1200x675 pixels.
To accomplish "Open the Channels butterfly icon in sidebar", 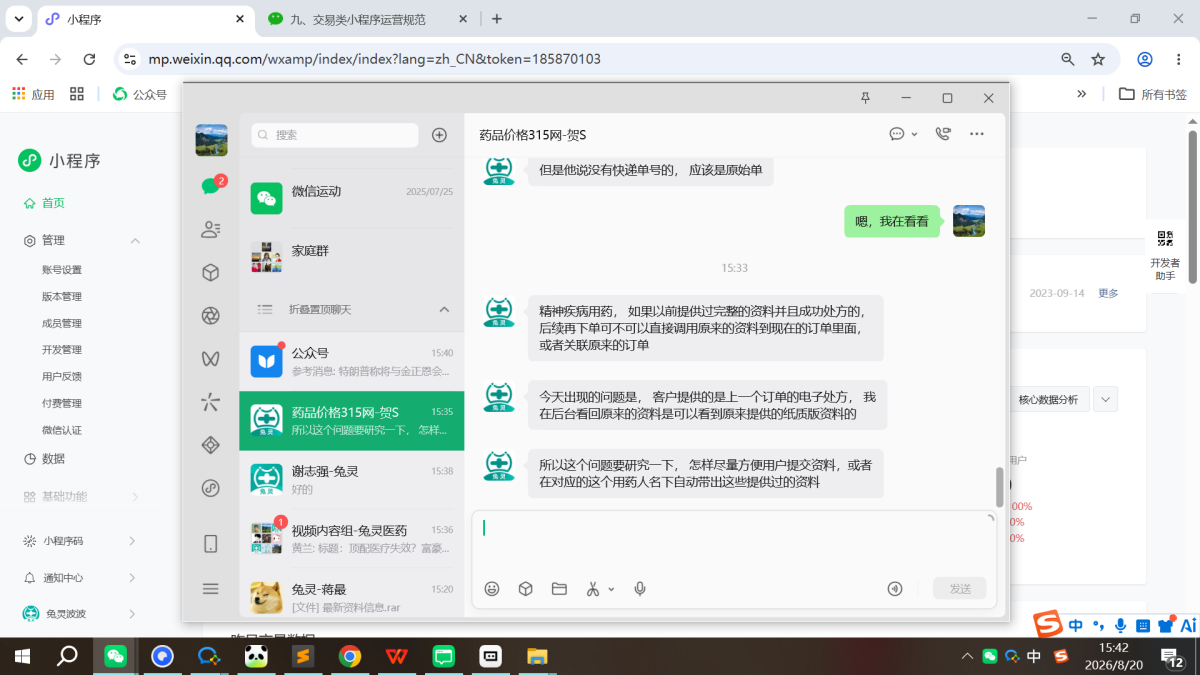I will 210,358.
